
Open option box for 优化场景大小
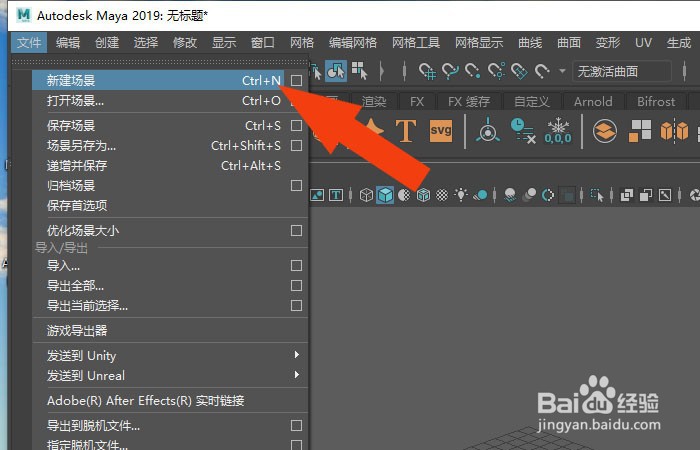pos(296,230)
